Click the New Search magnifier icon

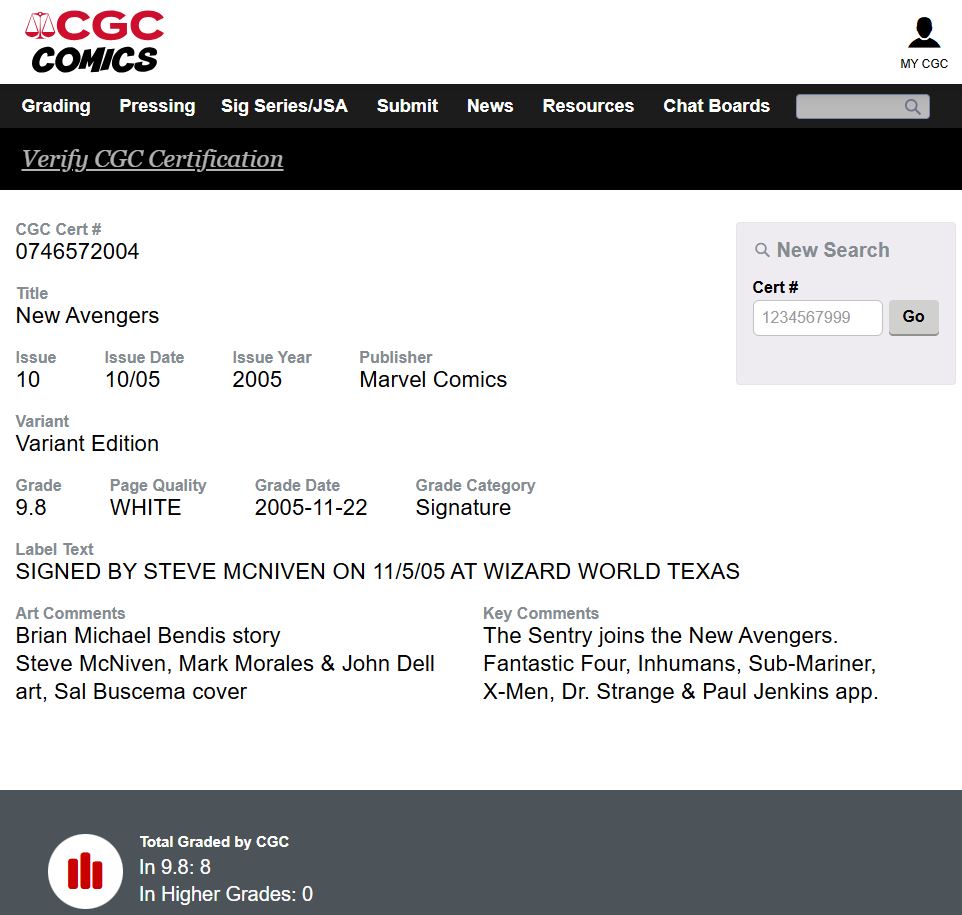pyautogui.click(x=761, y=250)
